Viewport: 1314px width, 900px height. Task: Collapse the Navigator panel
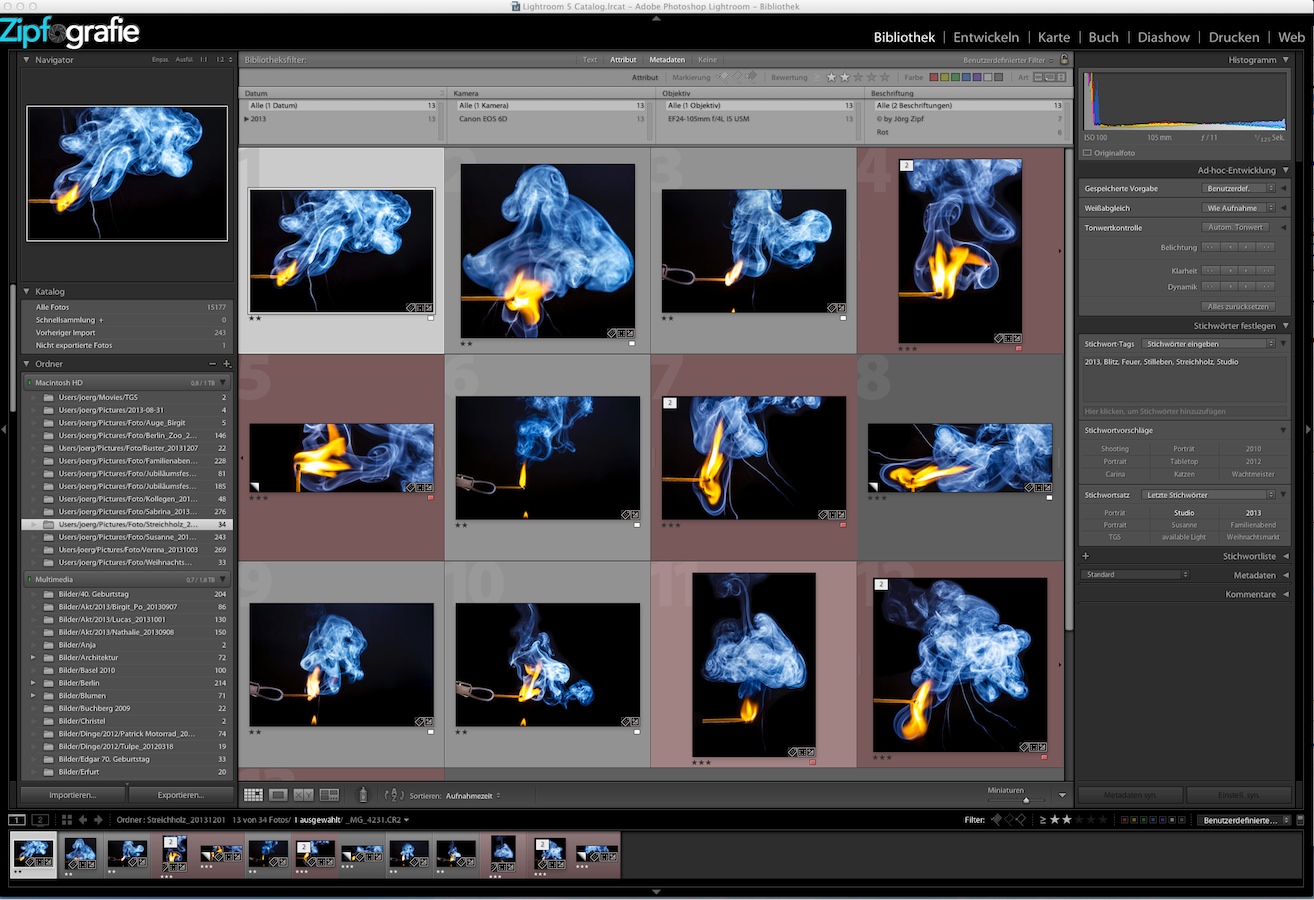[26, 60]
